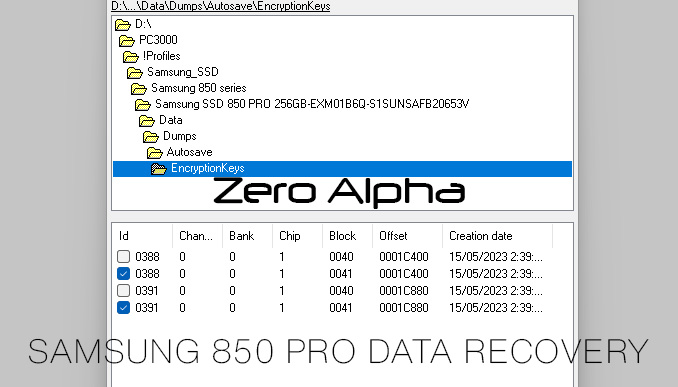Image resolution: width=678 pixels, height=387 pixels.
Task: Click offset 0001C880 in block 0040 row
Action: click(x=404, y=291)
